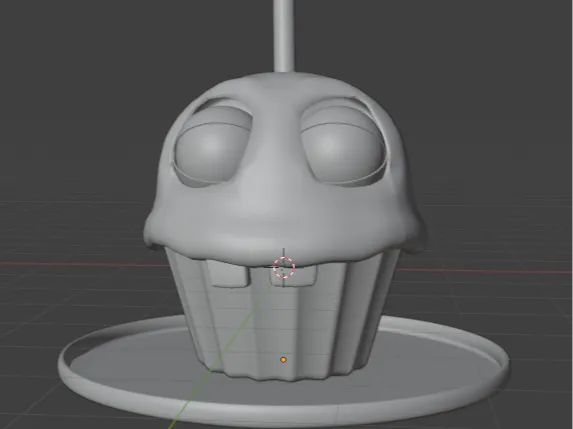Click the left tooth under the frosting

(x=228, y=273)
